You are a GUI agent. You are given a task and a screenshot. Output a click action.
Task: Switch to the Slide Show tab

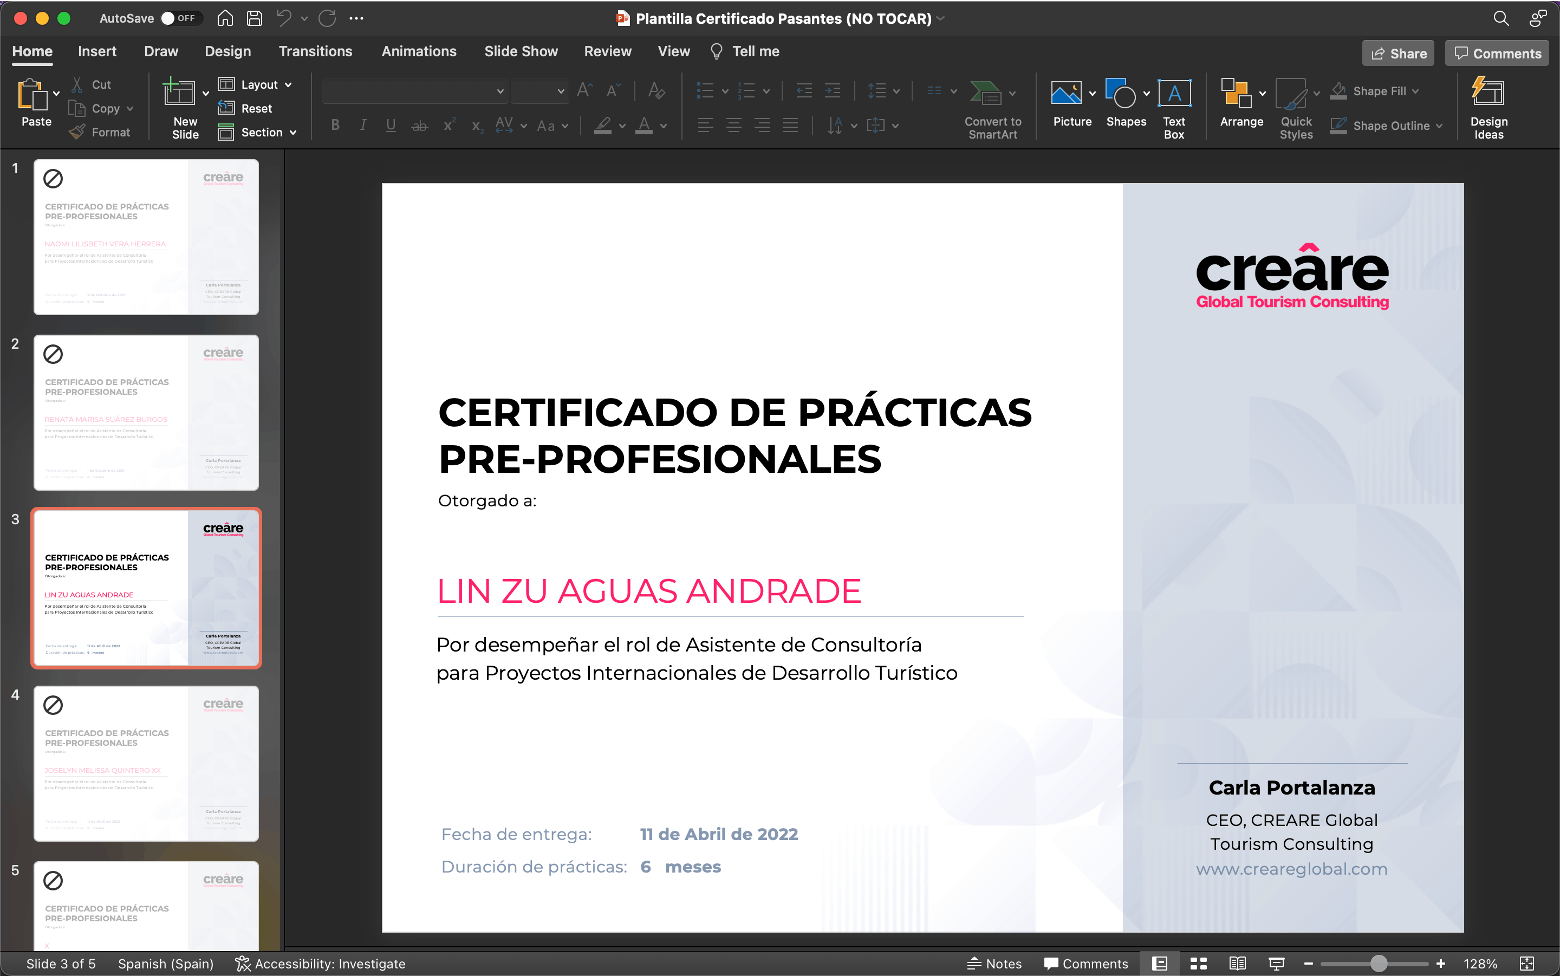(x=521, y=51)
